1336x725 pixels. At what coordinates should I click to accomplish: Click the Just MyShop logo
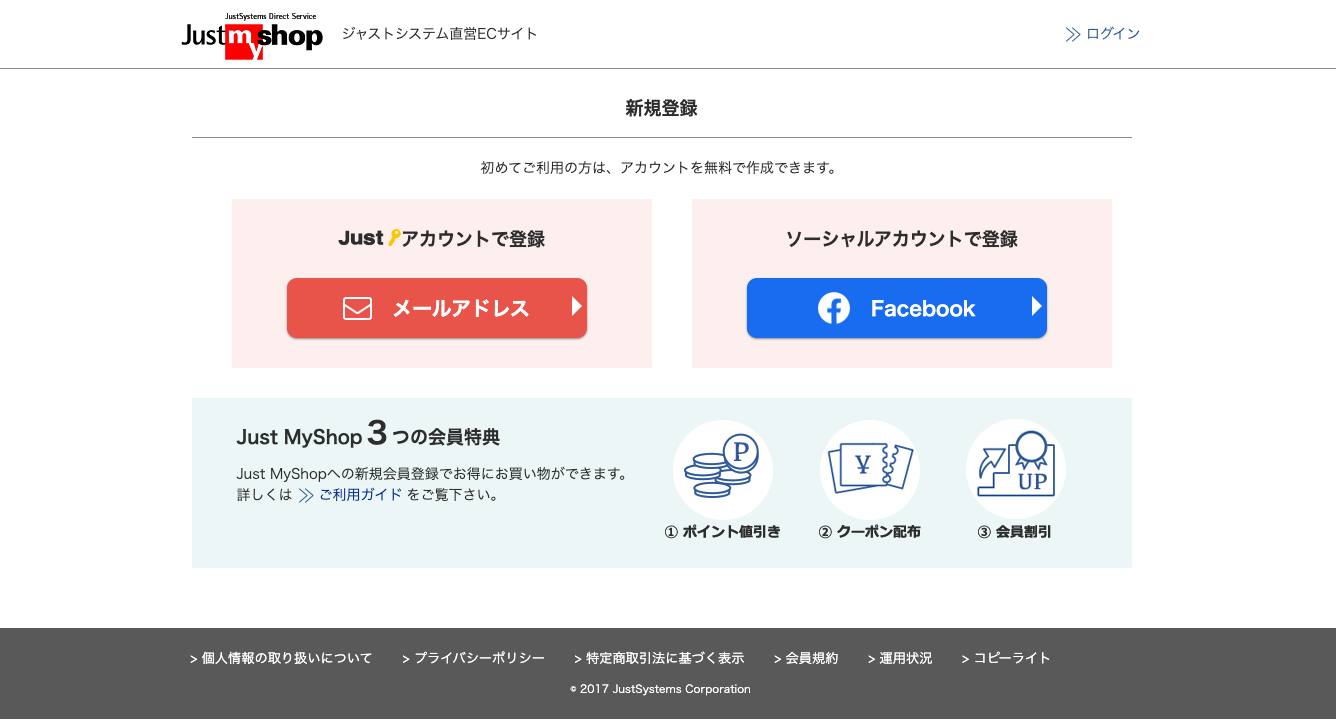(x=252, y=36)
